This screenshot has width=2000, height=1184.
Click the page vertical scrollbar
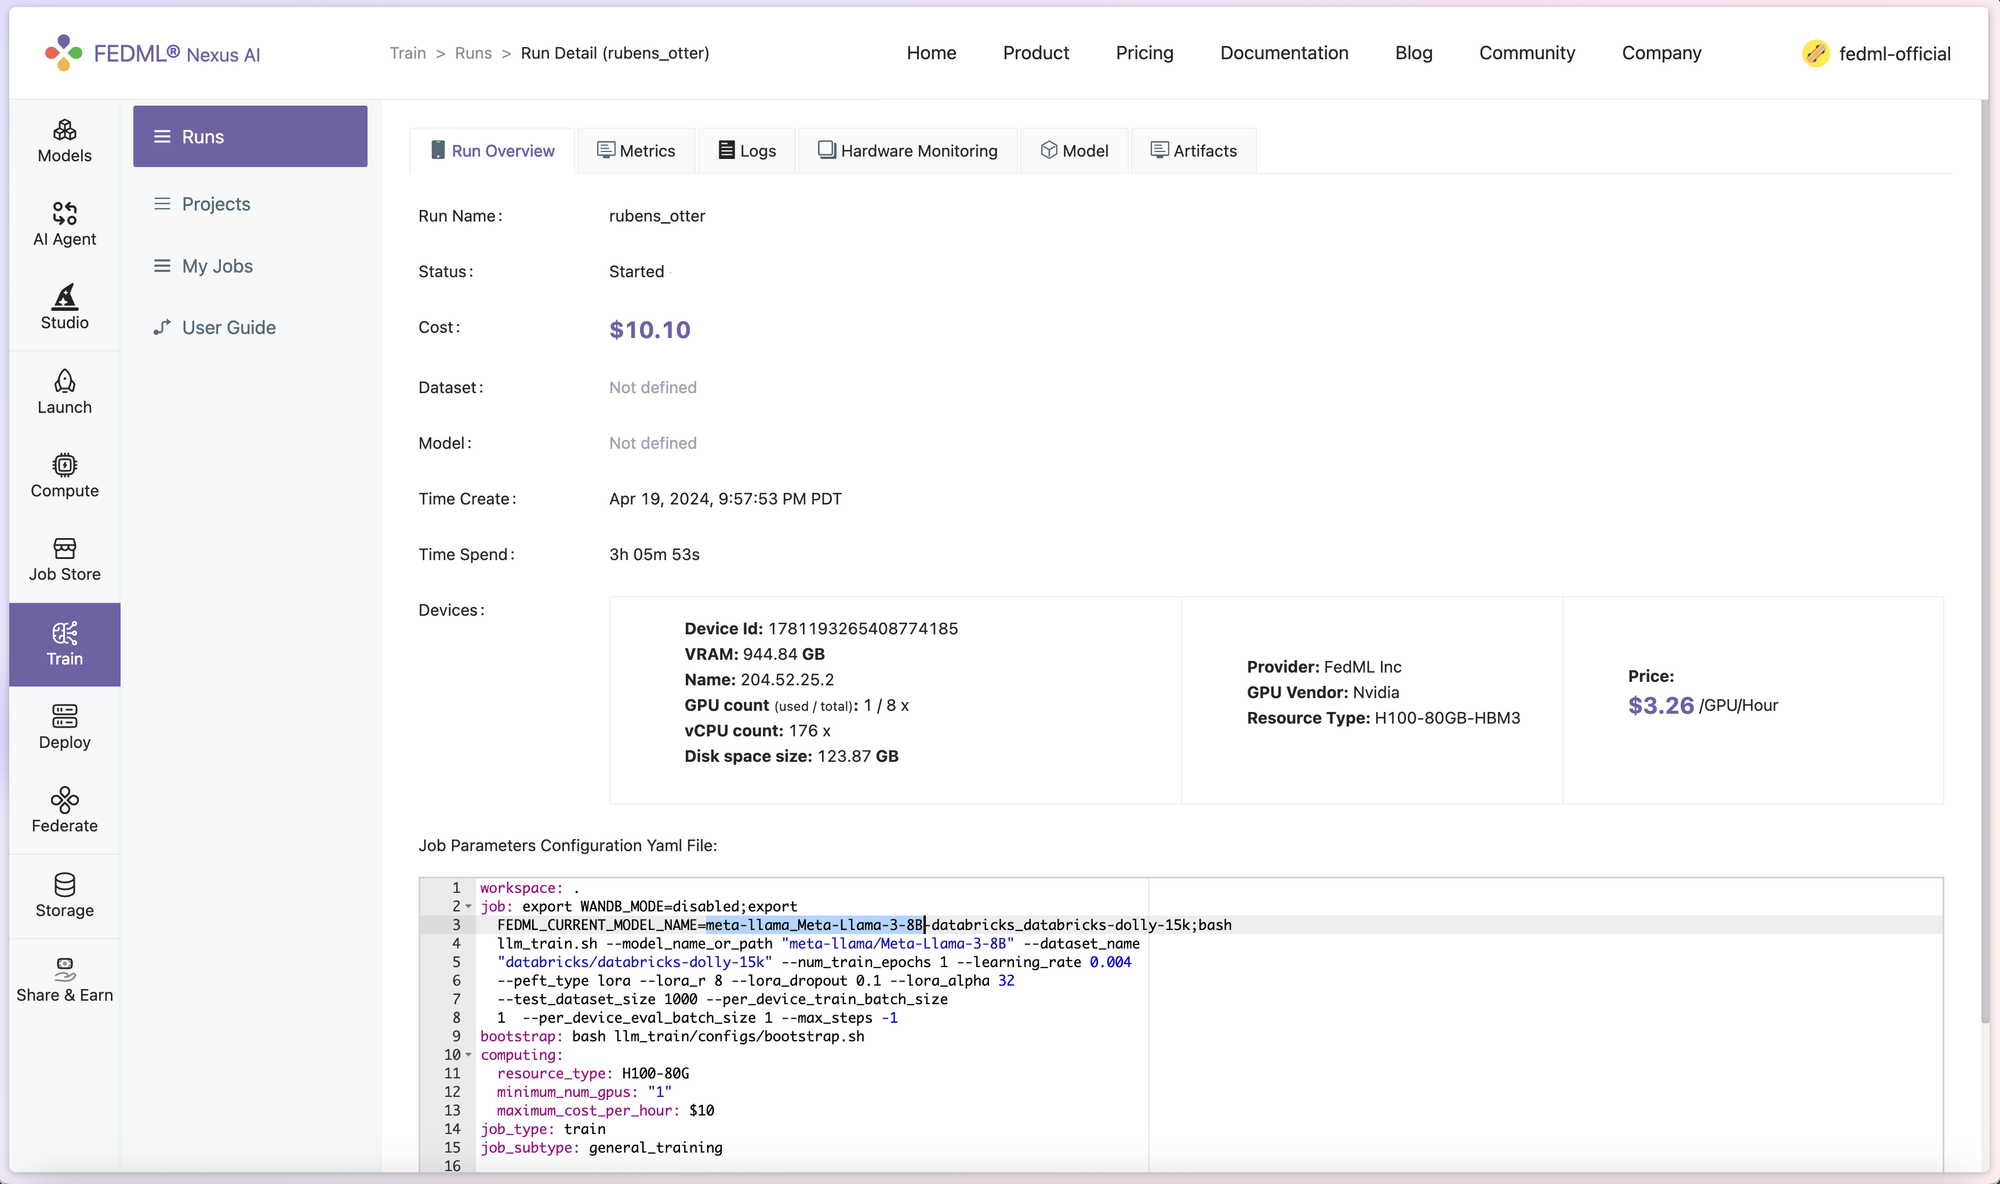point(1984,560)
